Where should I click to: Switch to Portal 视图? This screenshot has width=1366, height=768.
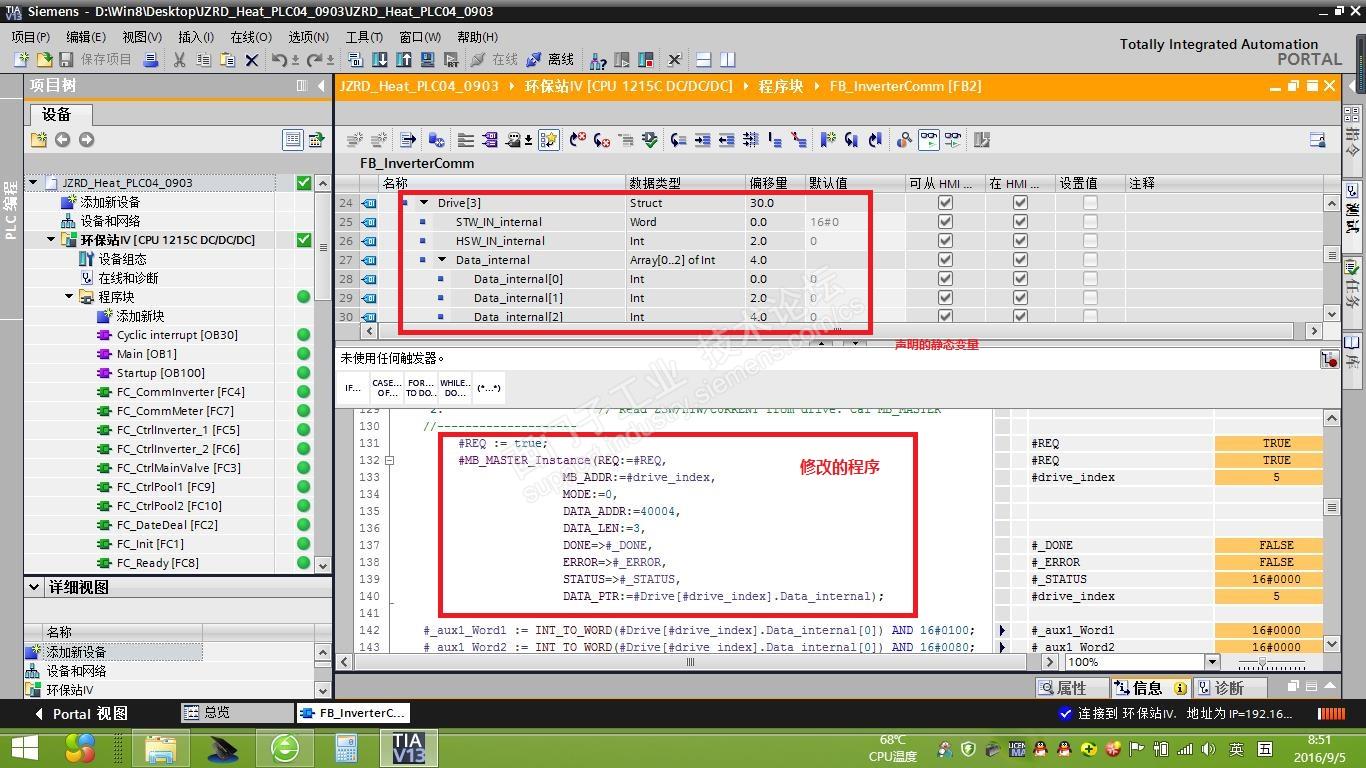80,714
